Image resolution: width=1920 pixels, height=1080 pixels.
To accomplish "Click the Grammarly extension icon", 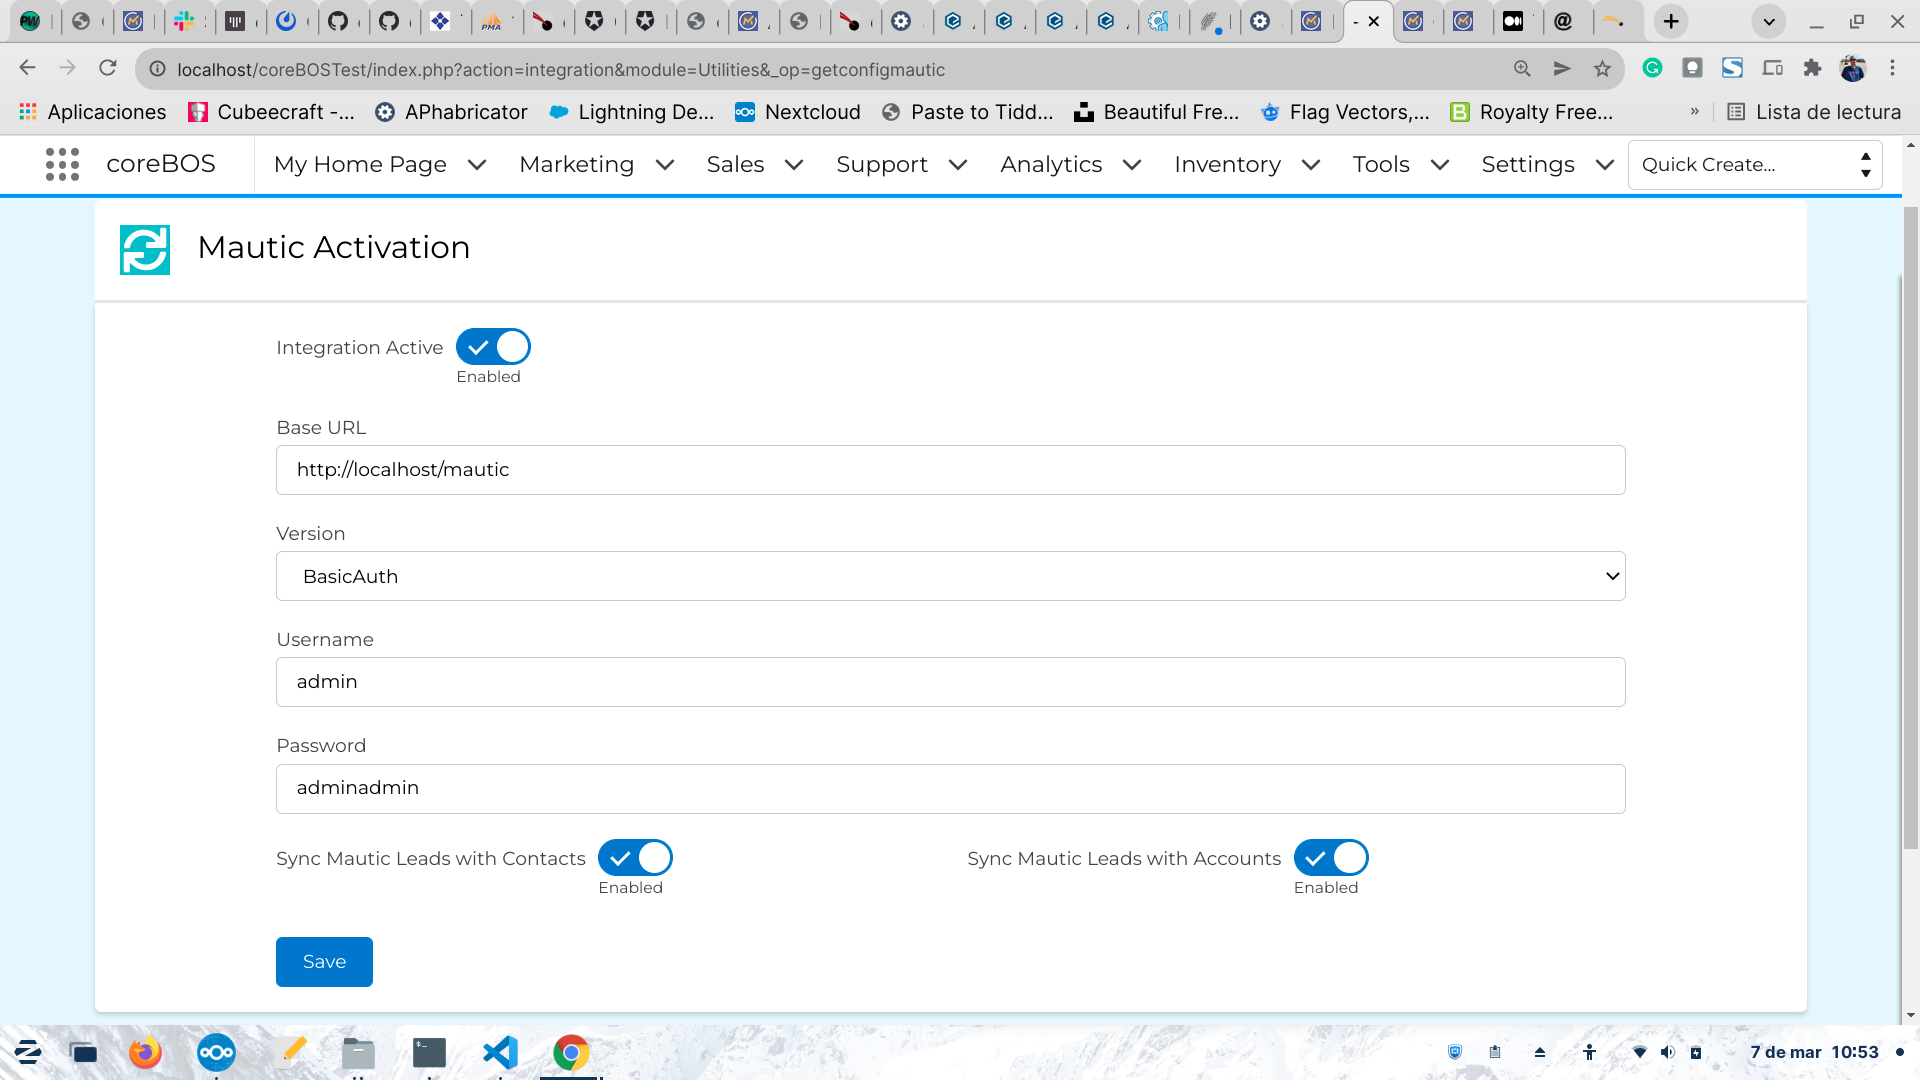I will click(1652, 68).
